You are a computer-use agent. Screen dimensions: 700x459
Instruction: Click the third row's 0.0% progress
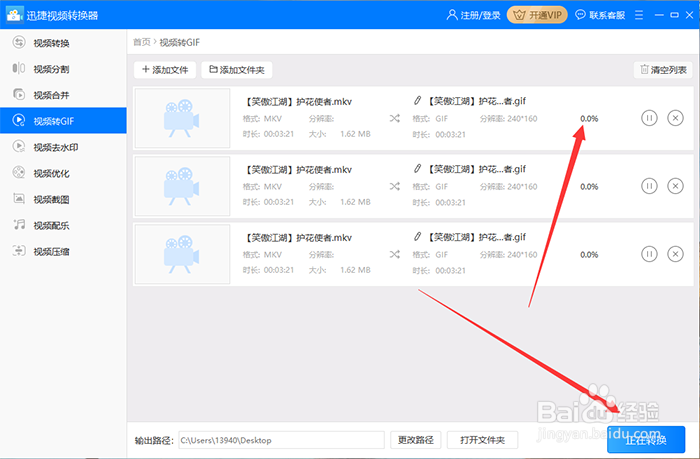tap(589, 255)
